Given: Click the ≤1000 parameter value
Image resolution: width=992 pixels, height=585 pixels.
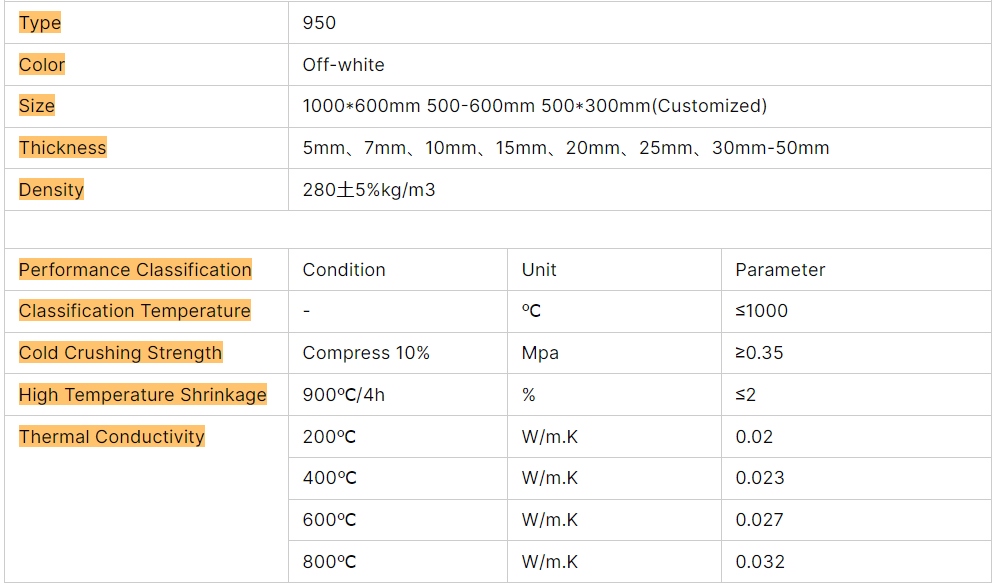Looking at the screenshot, I should 761,311.
